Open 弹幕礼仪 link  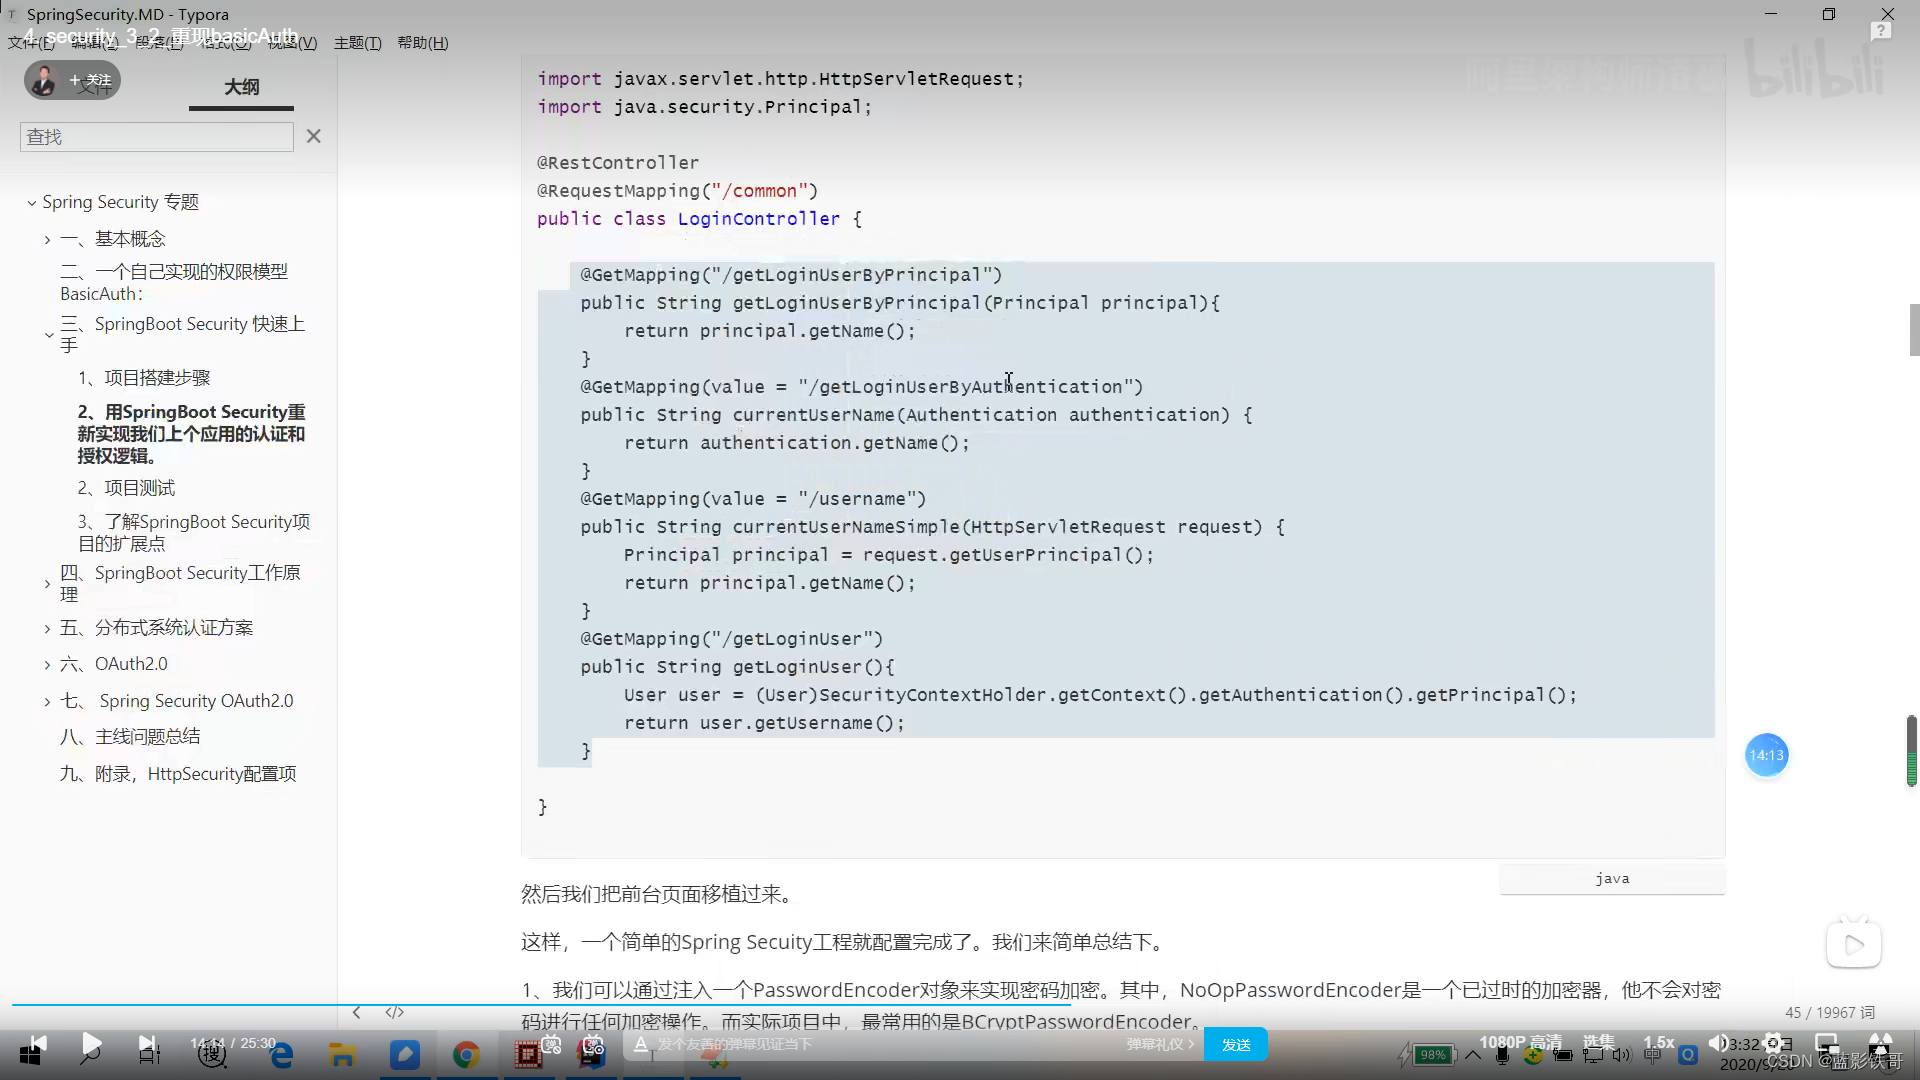tap(1160, 1044)
